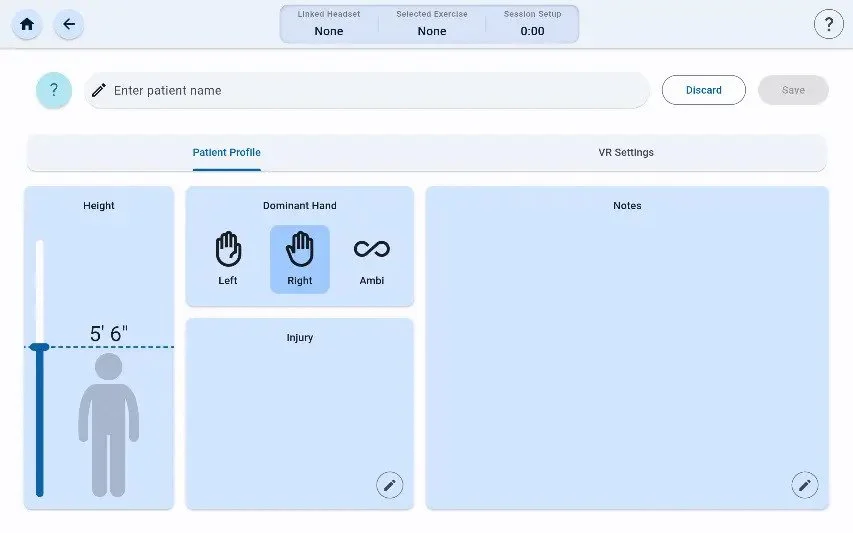The image size is (853, 533).
Task: Edit the Notes section with pencil icon
Action: point(805,485)
